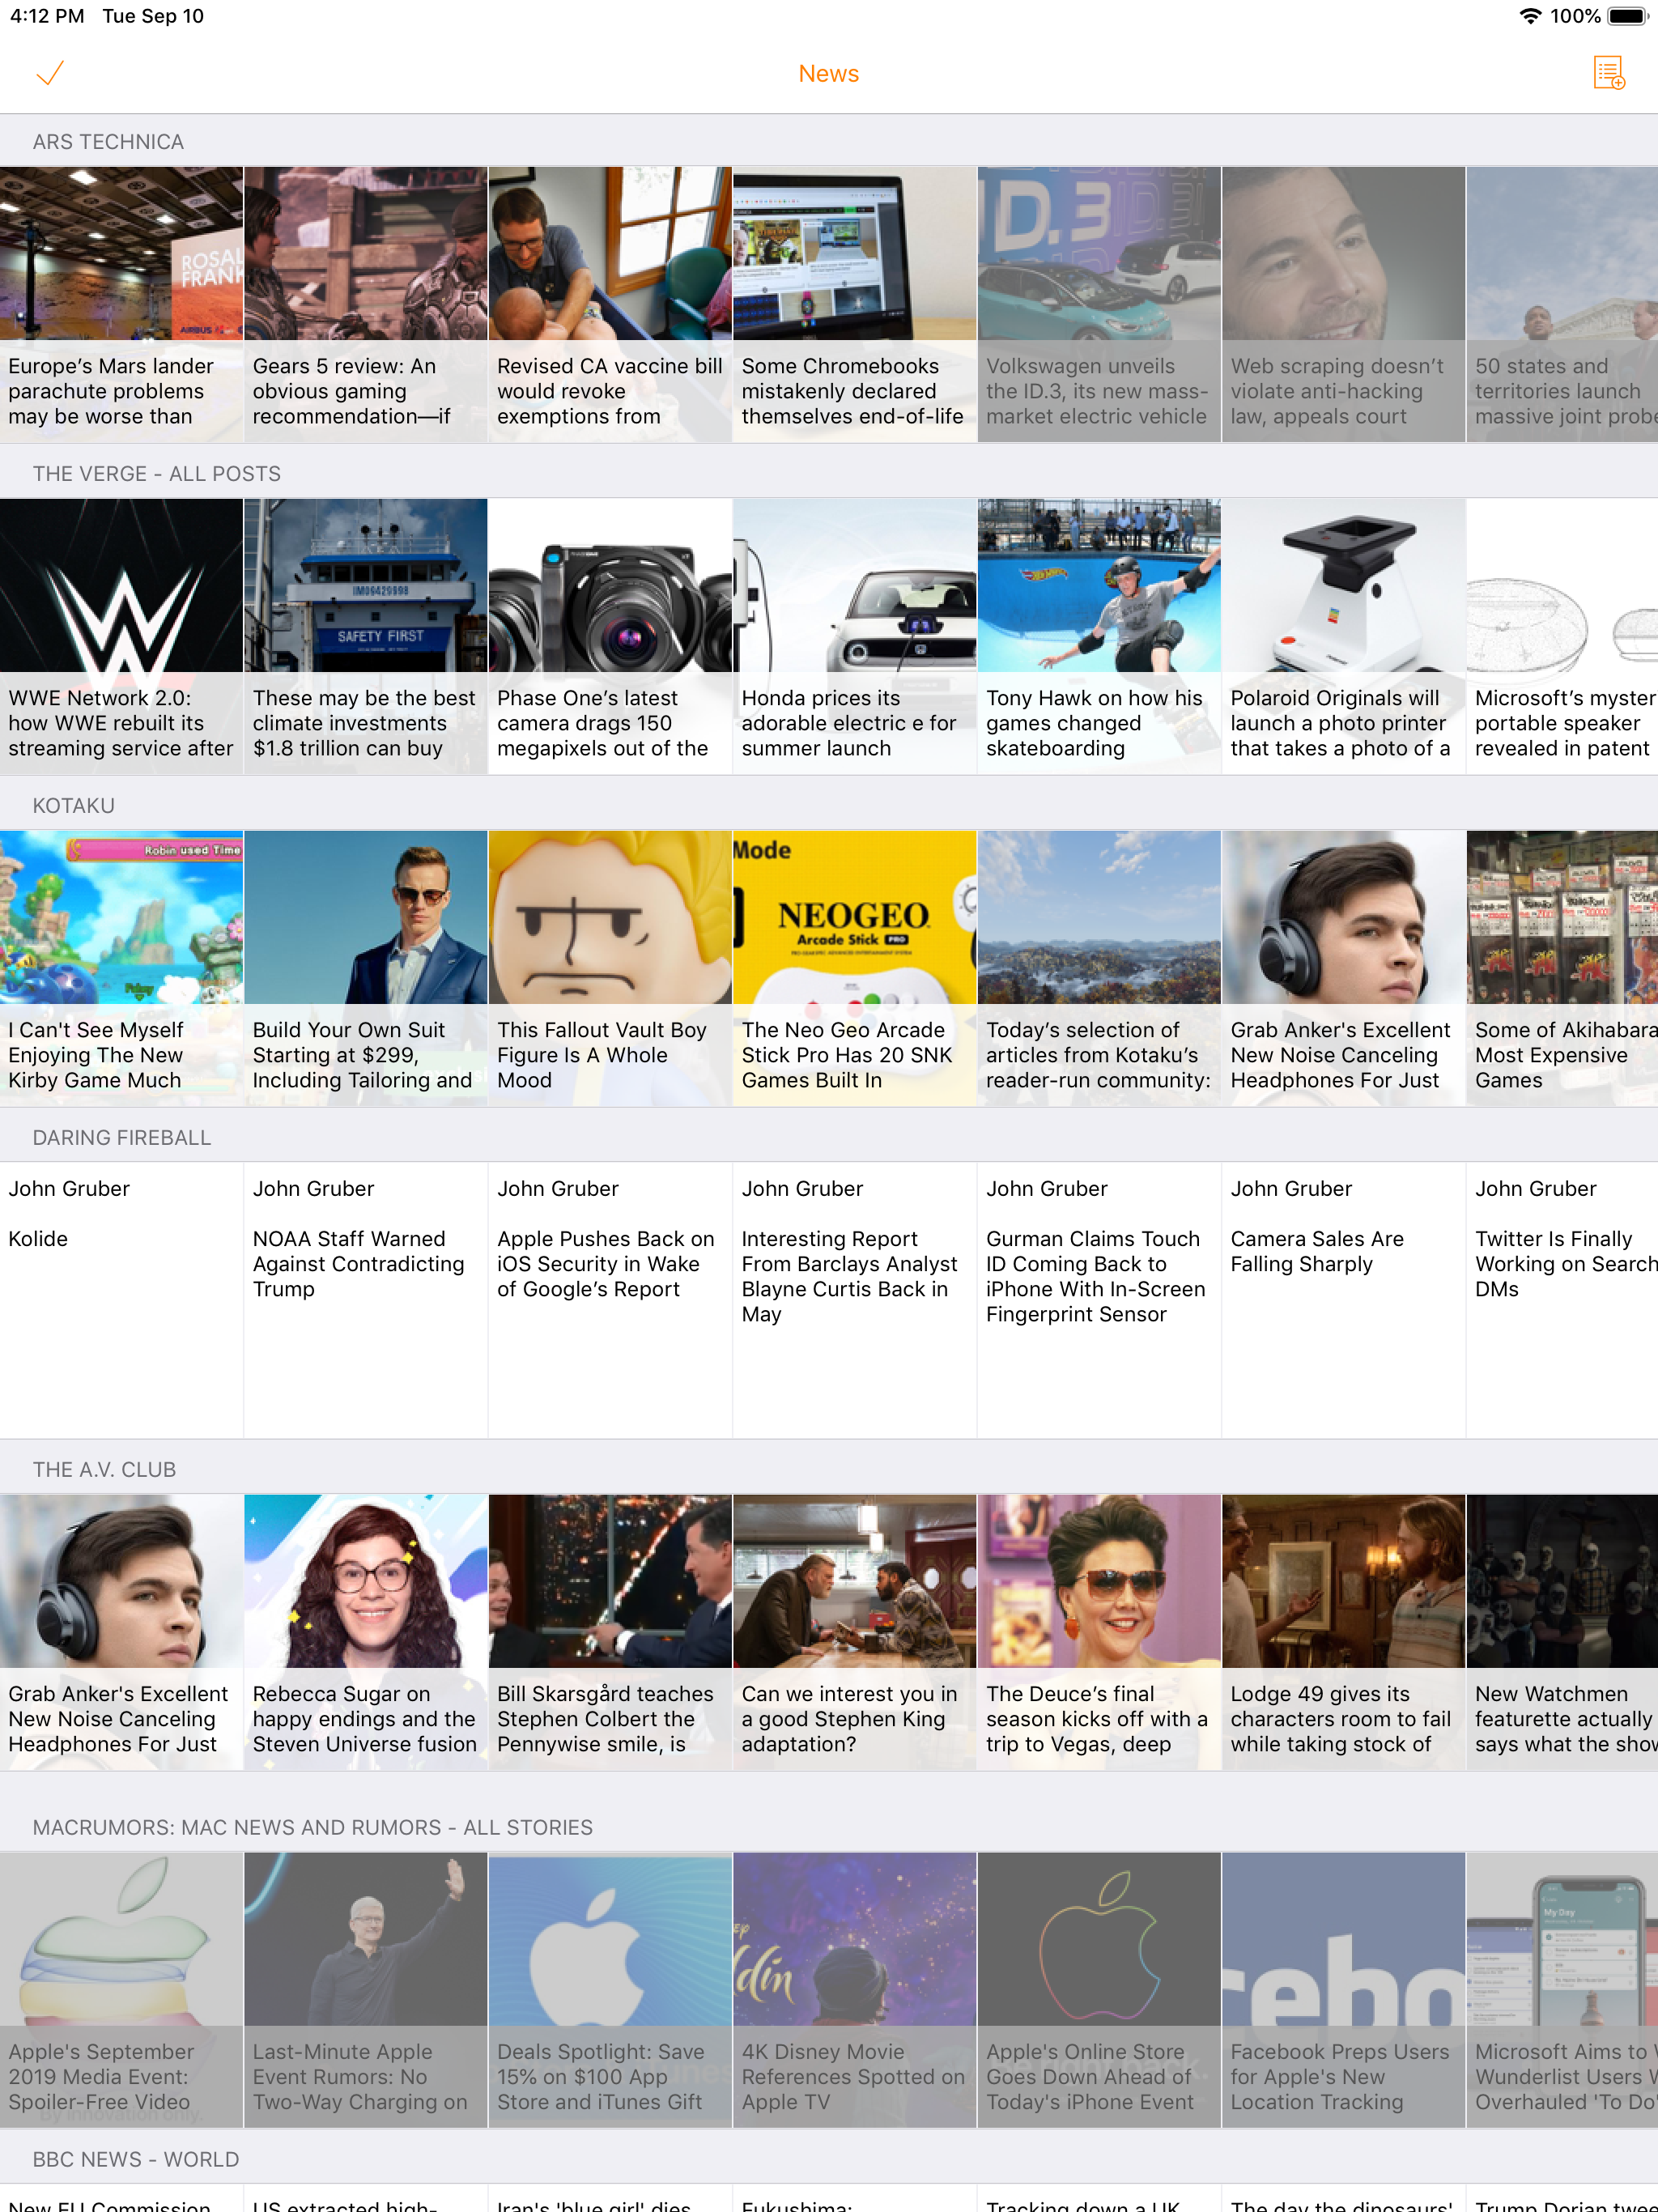Select the KOTAKU feed header
This screenshot has height=2212, width=1658.
[x=73, y=806]
